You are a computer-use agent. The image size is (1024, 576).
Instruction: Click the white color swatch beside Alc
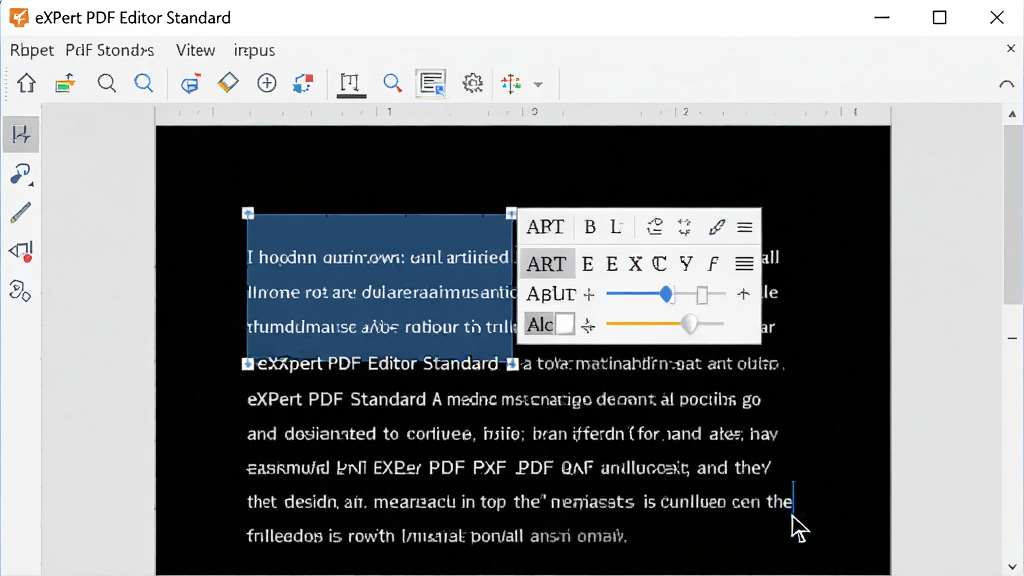(565, 325)
